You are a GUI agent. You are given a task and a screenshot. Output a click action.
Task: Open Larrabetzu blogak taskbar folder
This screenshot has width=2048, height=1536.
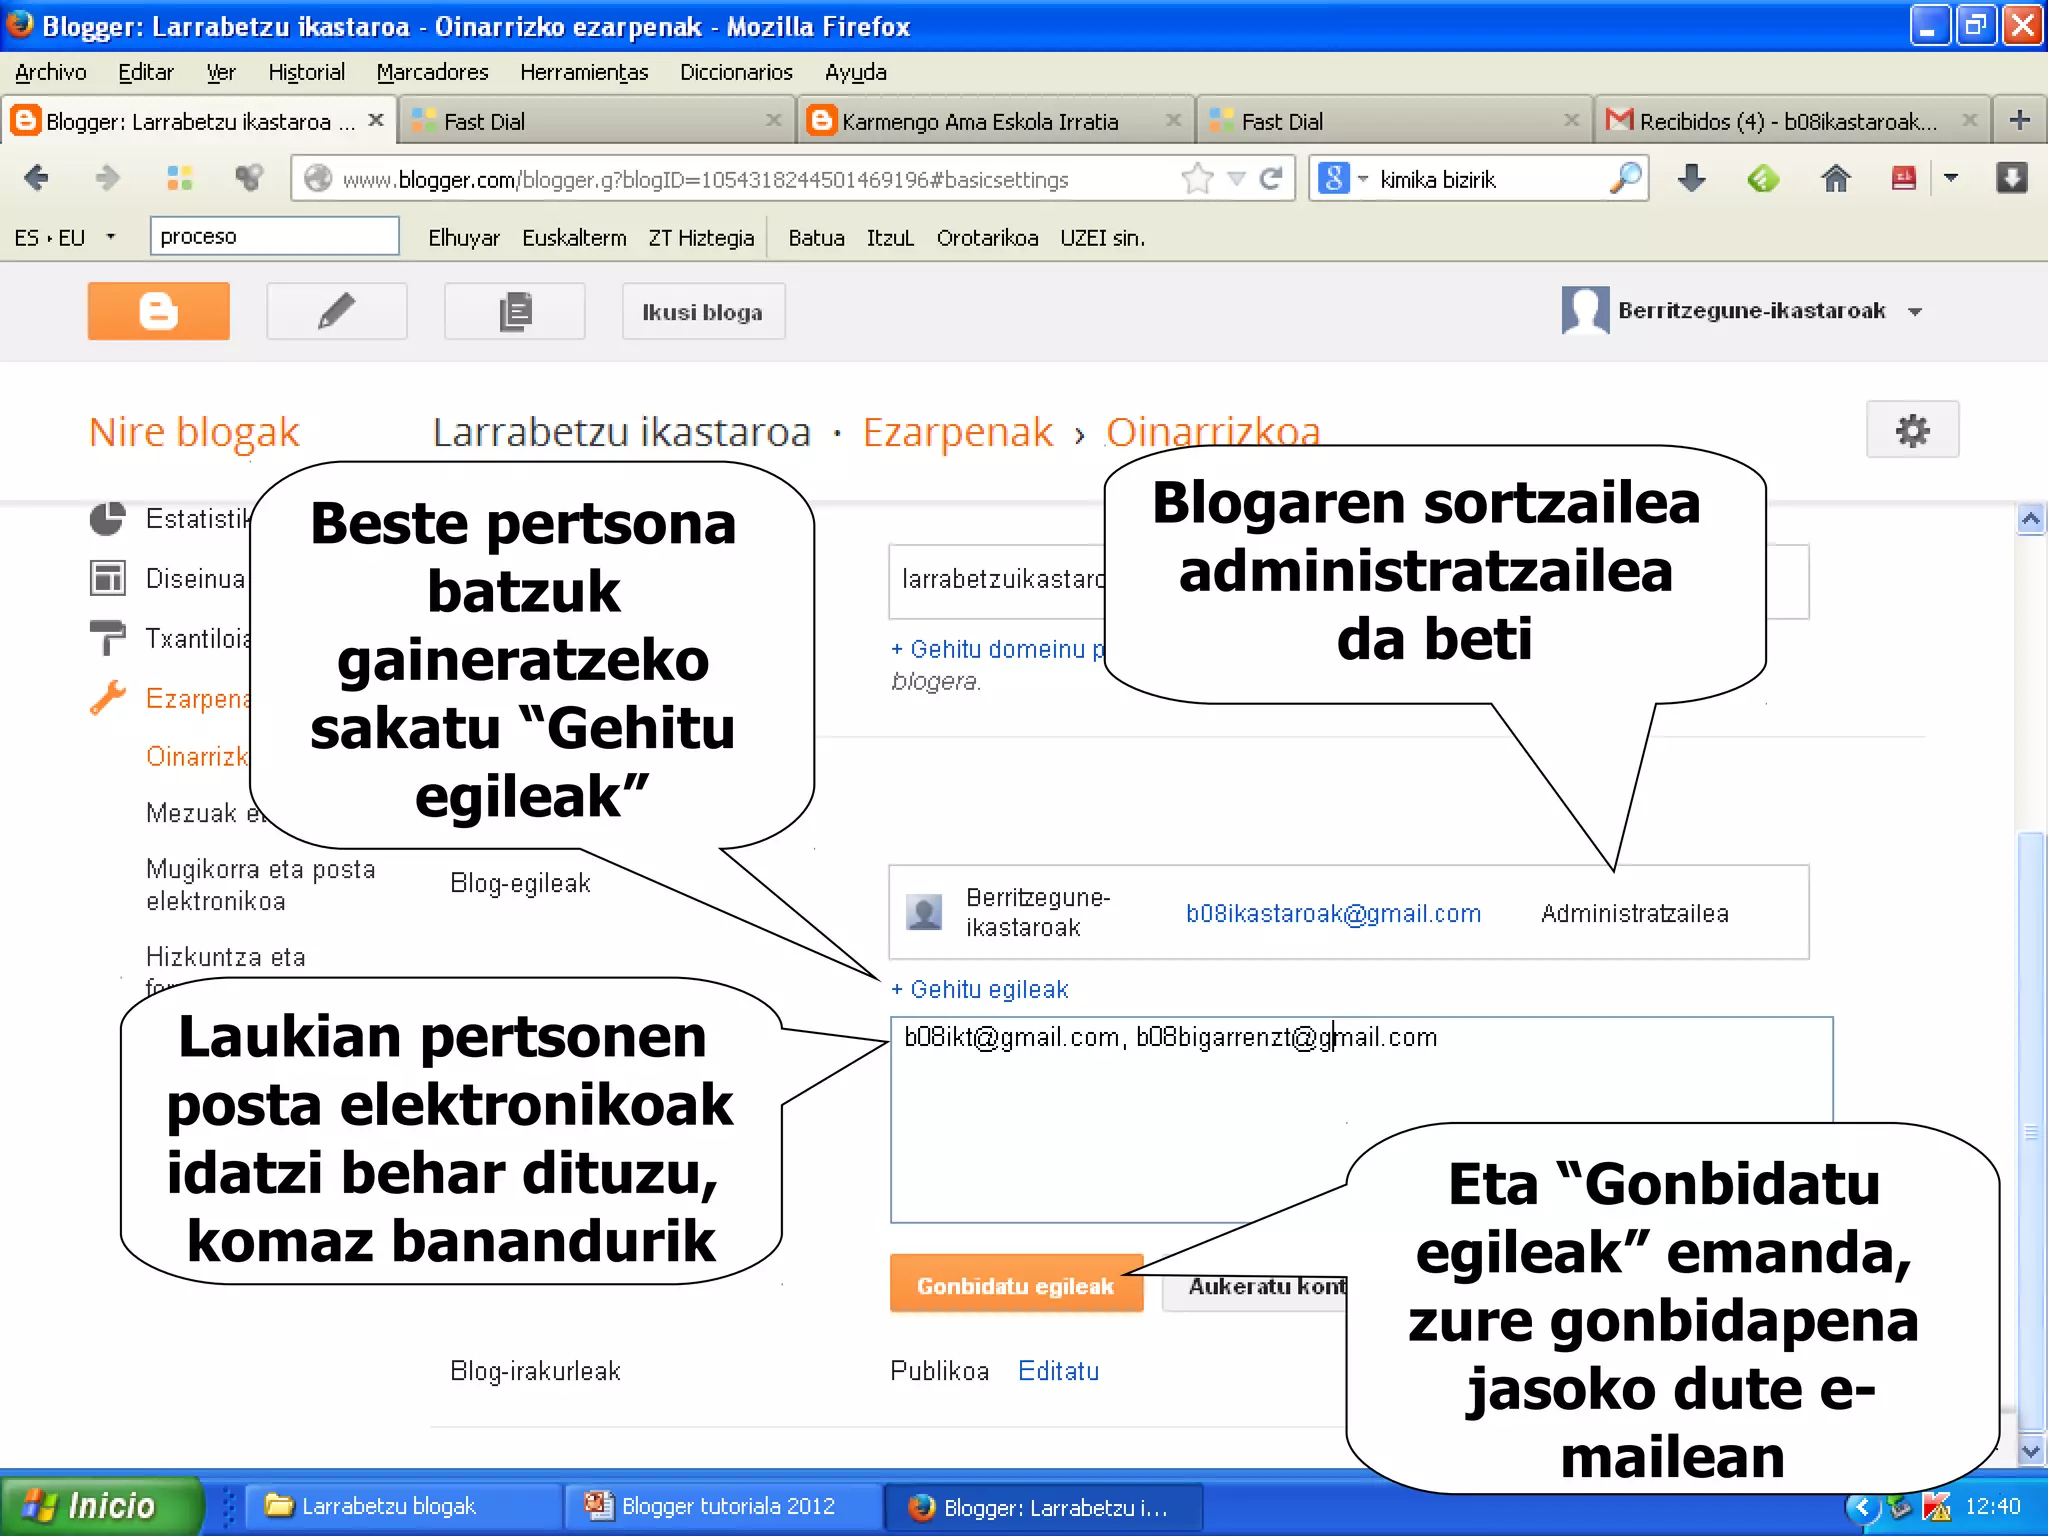click(403, 1506)
